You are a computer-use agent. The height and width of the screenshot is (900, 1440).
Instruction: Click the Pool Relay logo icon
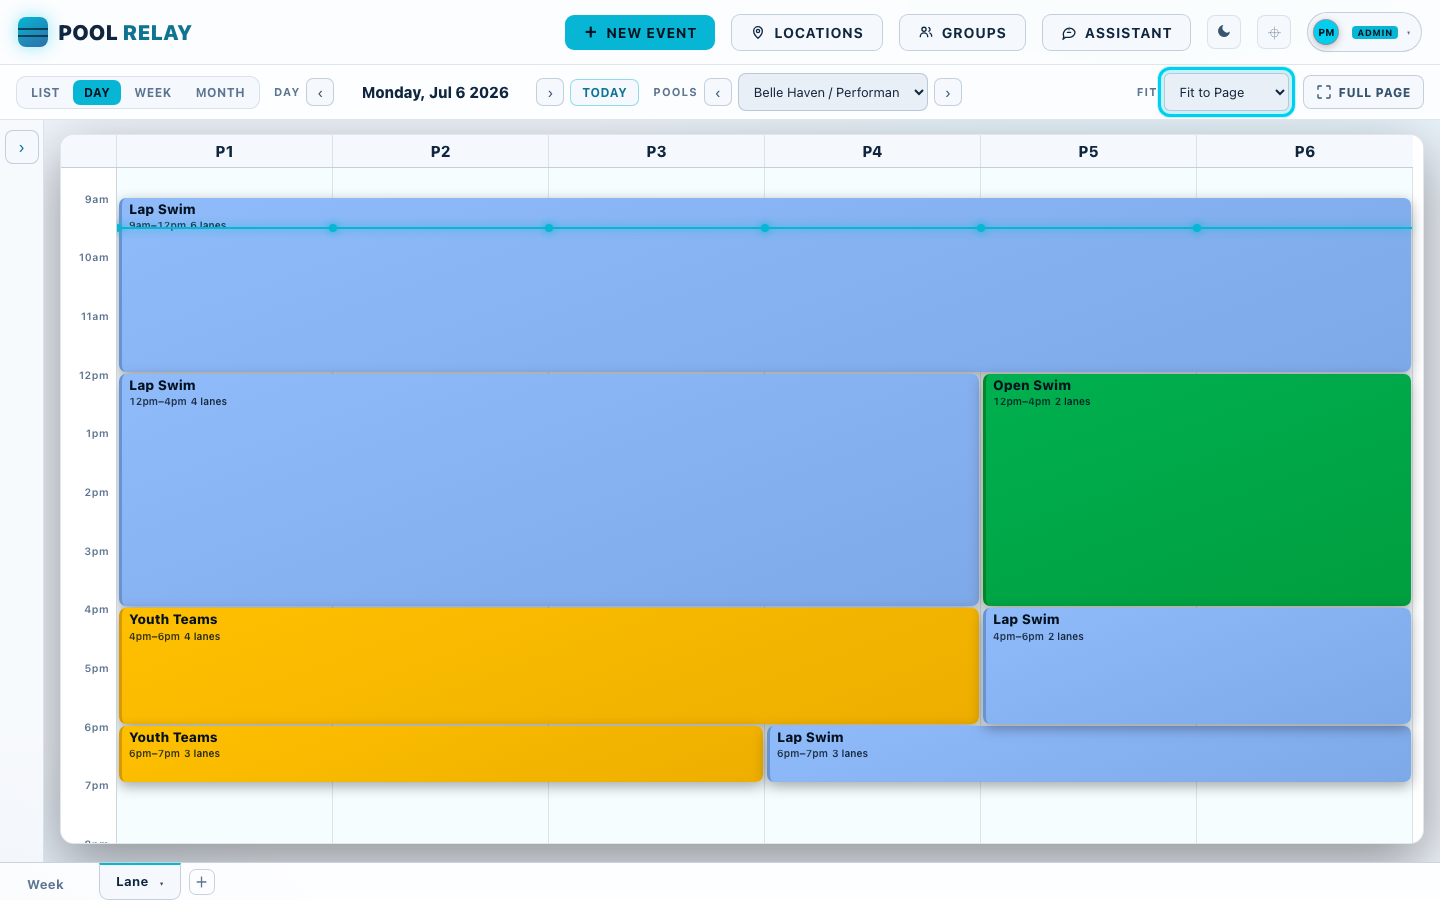[x=33, y=32]
